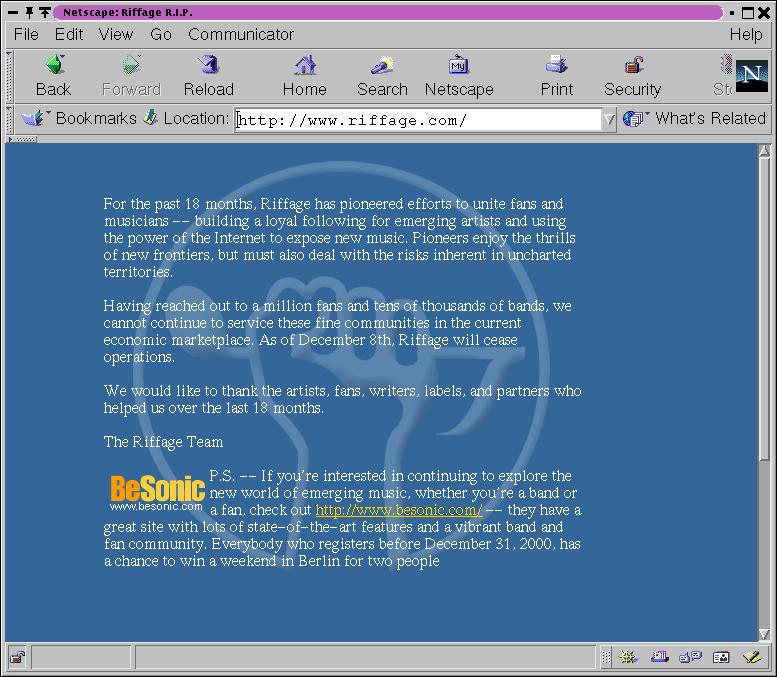Image resolution: width=777 pixels, height=677 pixels.
Task: Open the Bookmarks quickfile menu
Action: tap(79, 118)
